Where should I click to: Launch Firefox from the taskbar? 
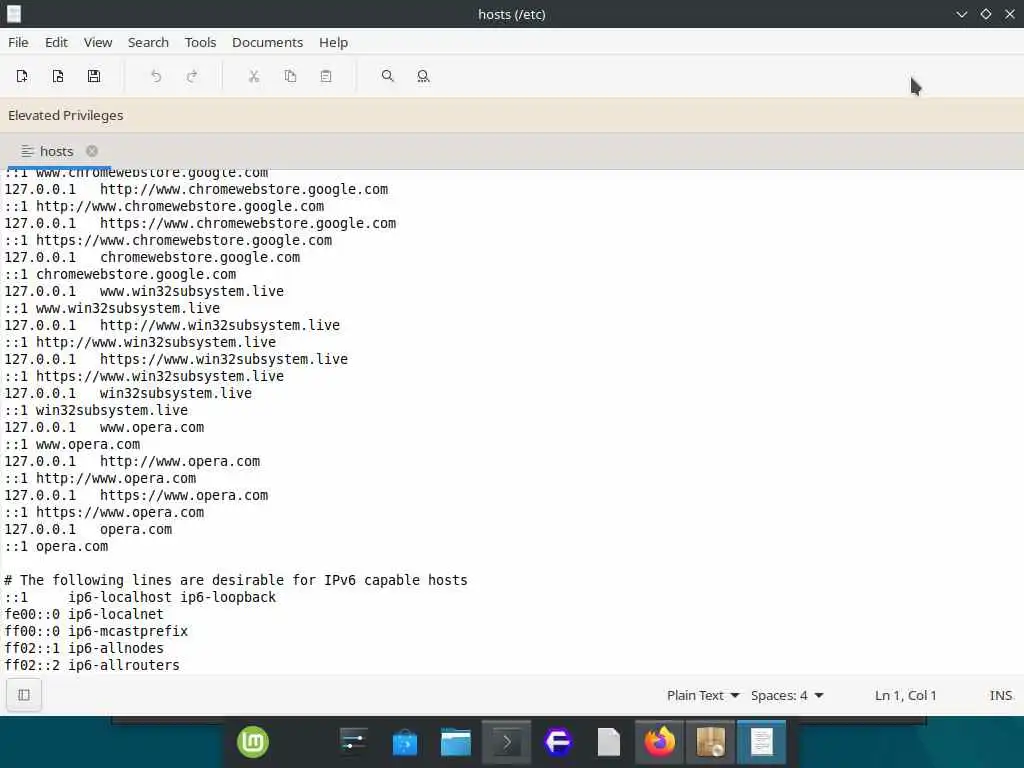tap(660, 743)
